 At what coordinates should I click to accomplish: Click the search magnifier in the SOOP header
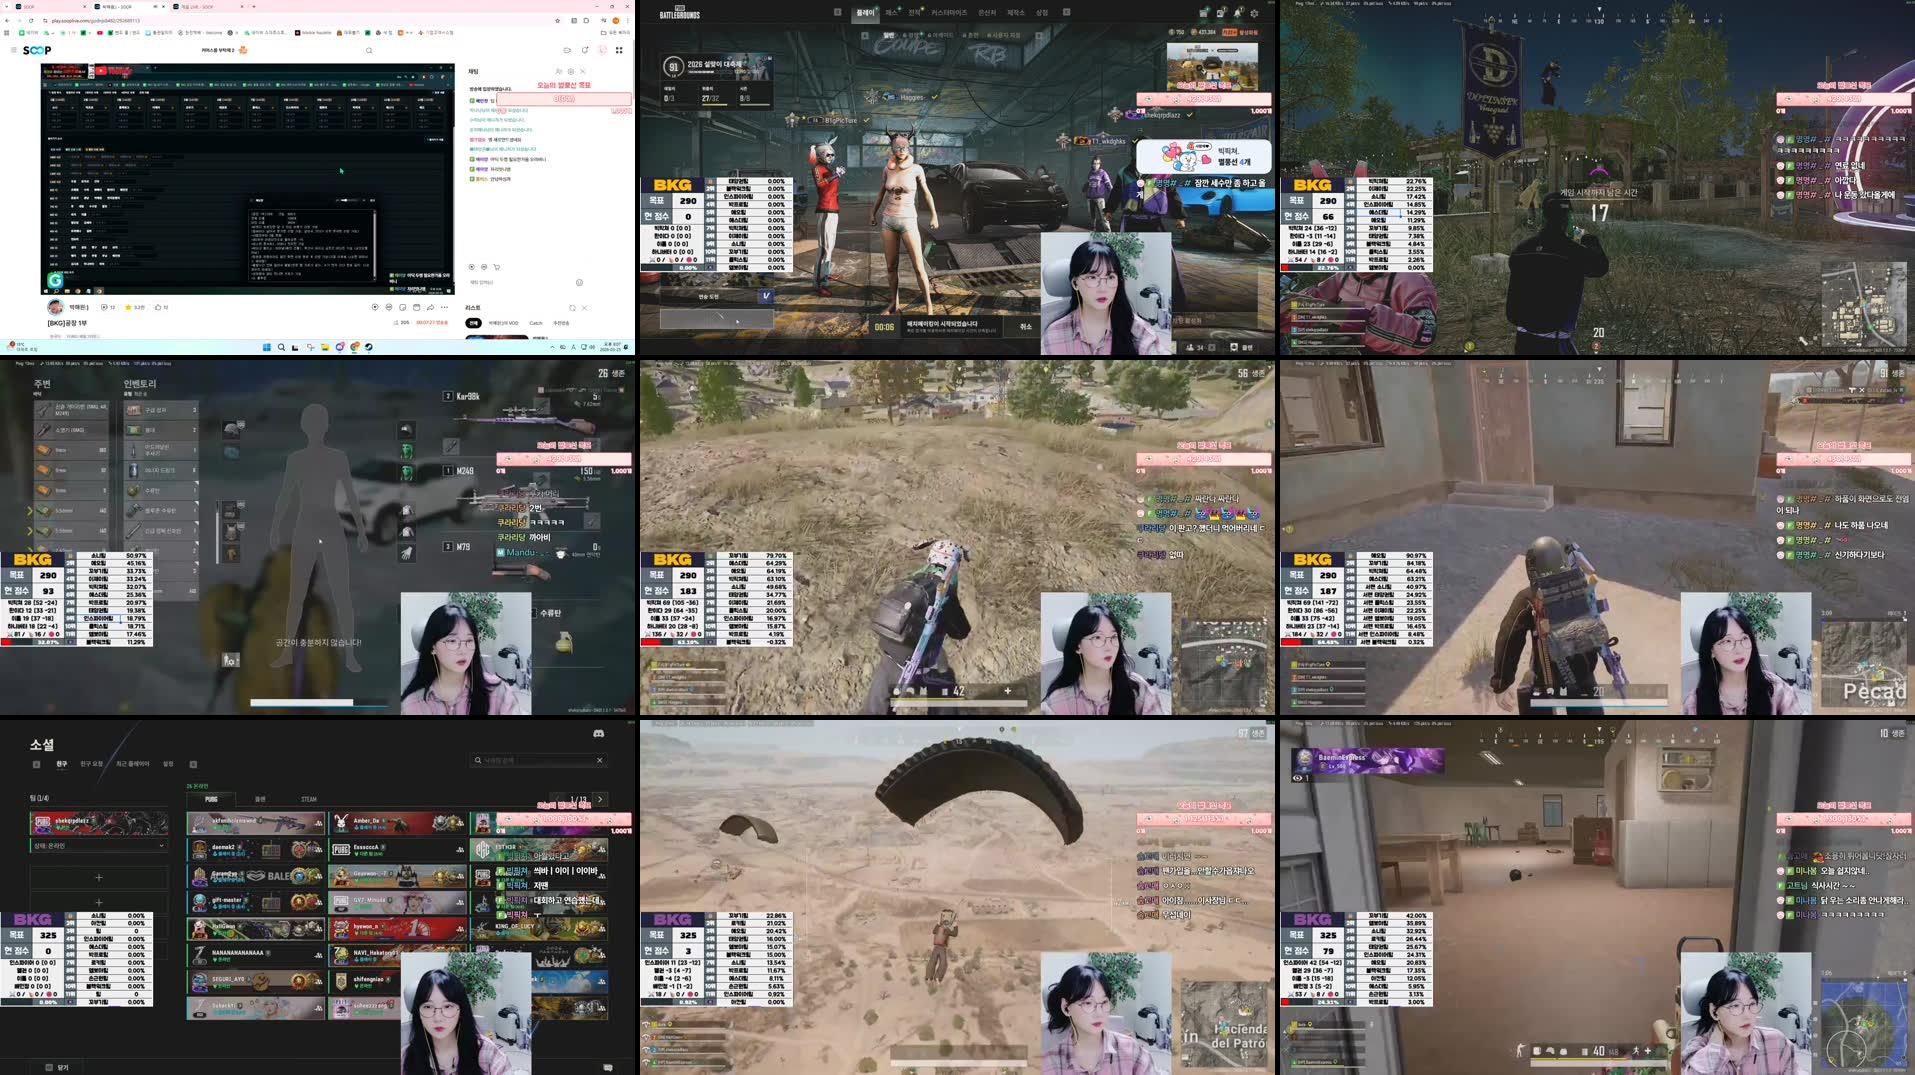[x=368, y=50]
